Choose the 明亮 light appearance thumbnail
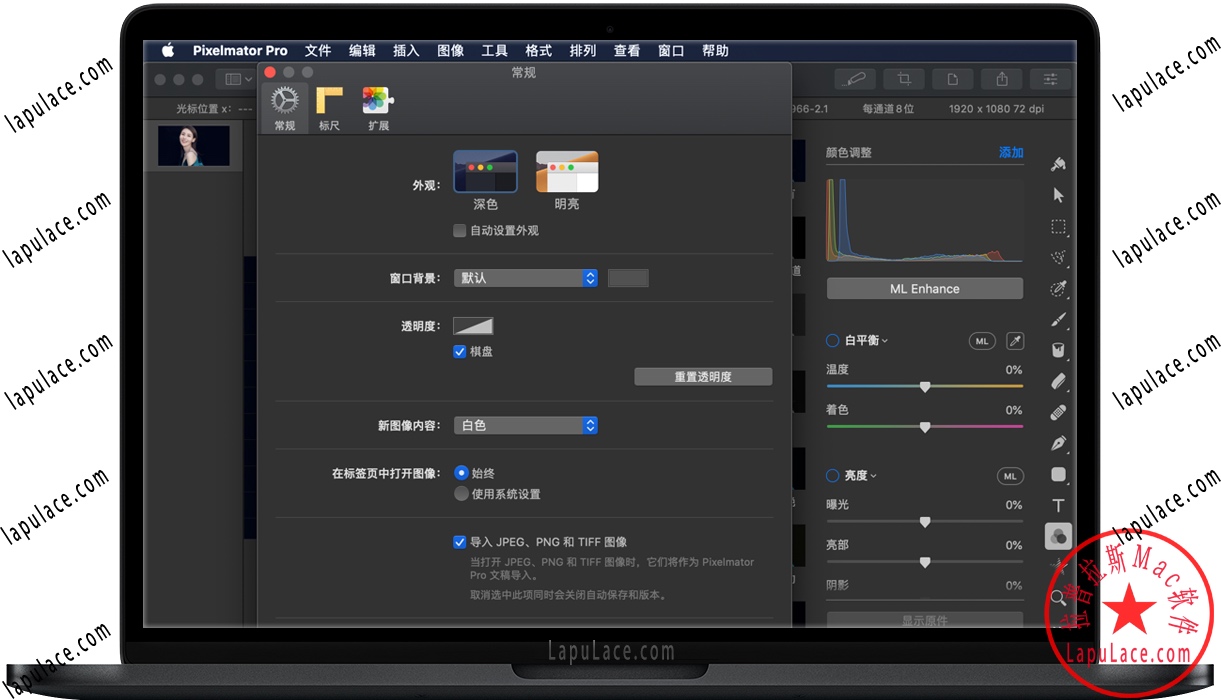 coord(567,171)
